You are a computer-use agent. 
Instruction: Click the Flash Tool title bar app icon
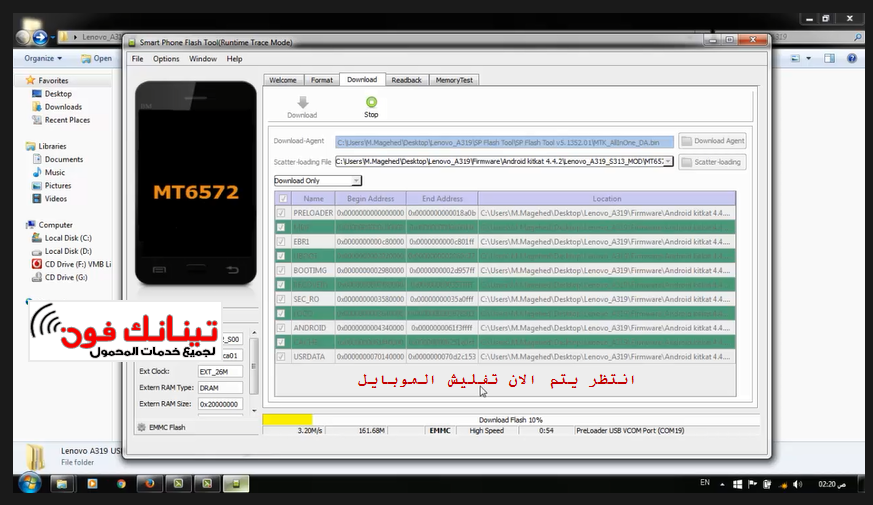[132, 42]
